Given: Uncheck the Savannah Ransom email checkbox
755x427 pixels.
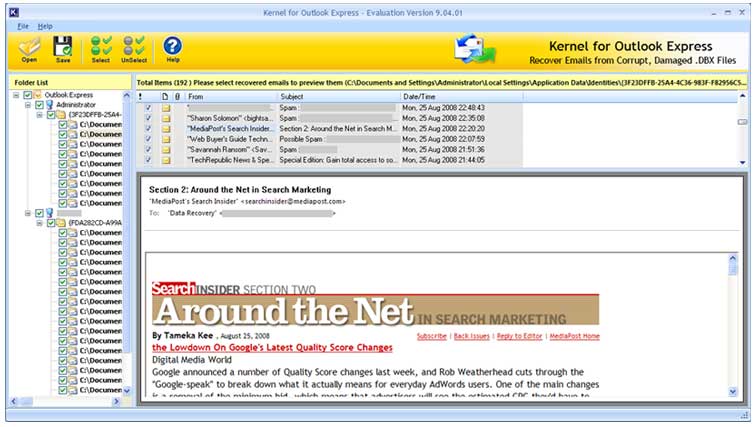Looking at the screenshot, I should pyautogui.click(x=148, y=150).
